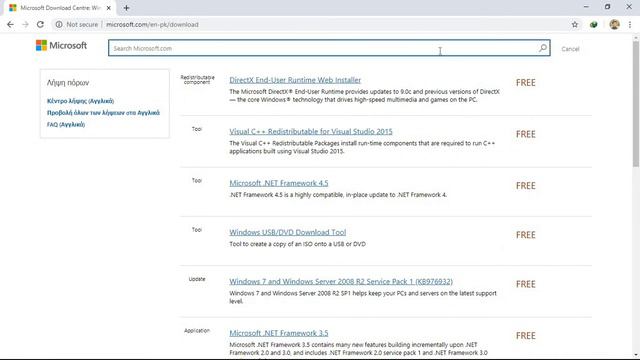Minimize the Chrome window
640x360 pixels.
(586, 7)
